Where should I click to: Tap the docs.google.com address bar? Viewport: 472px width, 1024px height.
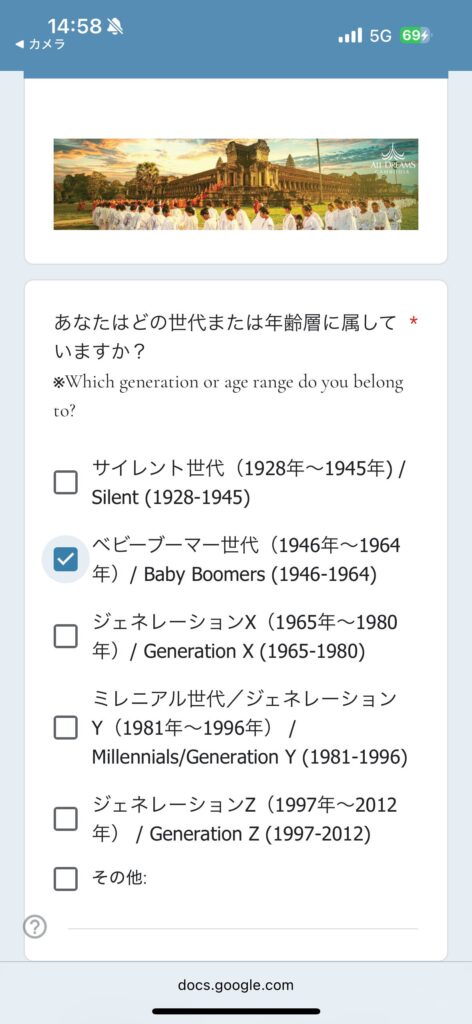236,985
